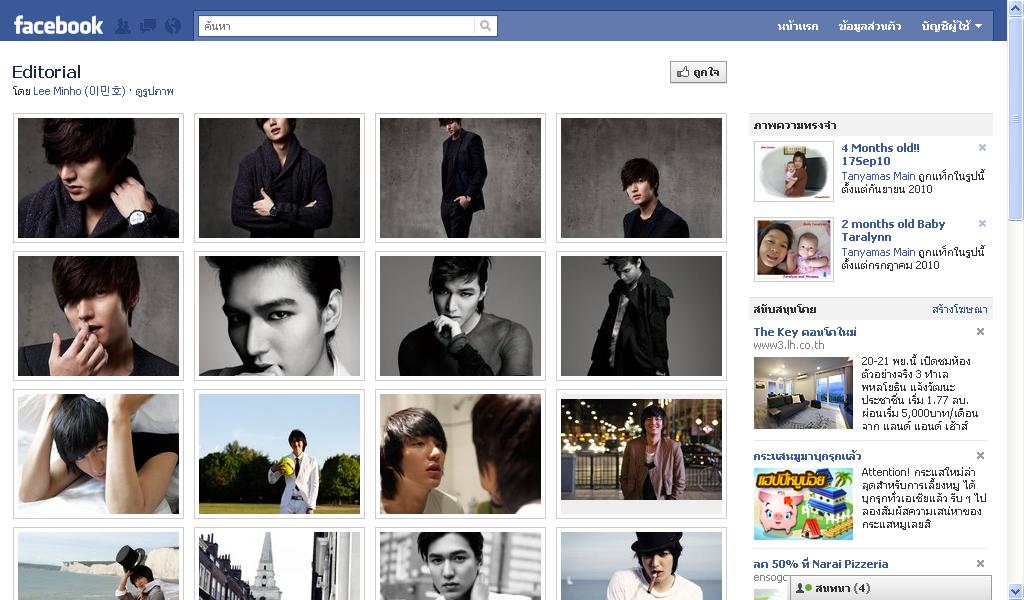This screenshot has width=1024, height=600.
Task: Open the pig game ad image
Action: click(x=803, y=503)
